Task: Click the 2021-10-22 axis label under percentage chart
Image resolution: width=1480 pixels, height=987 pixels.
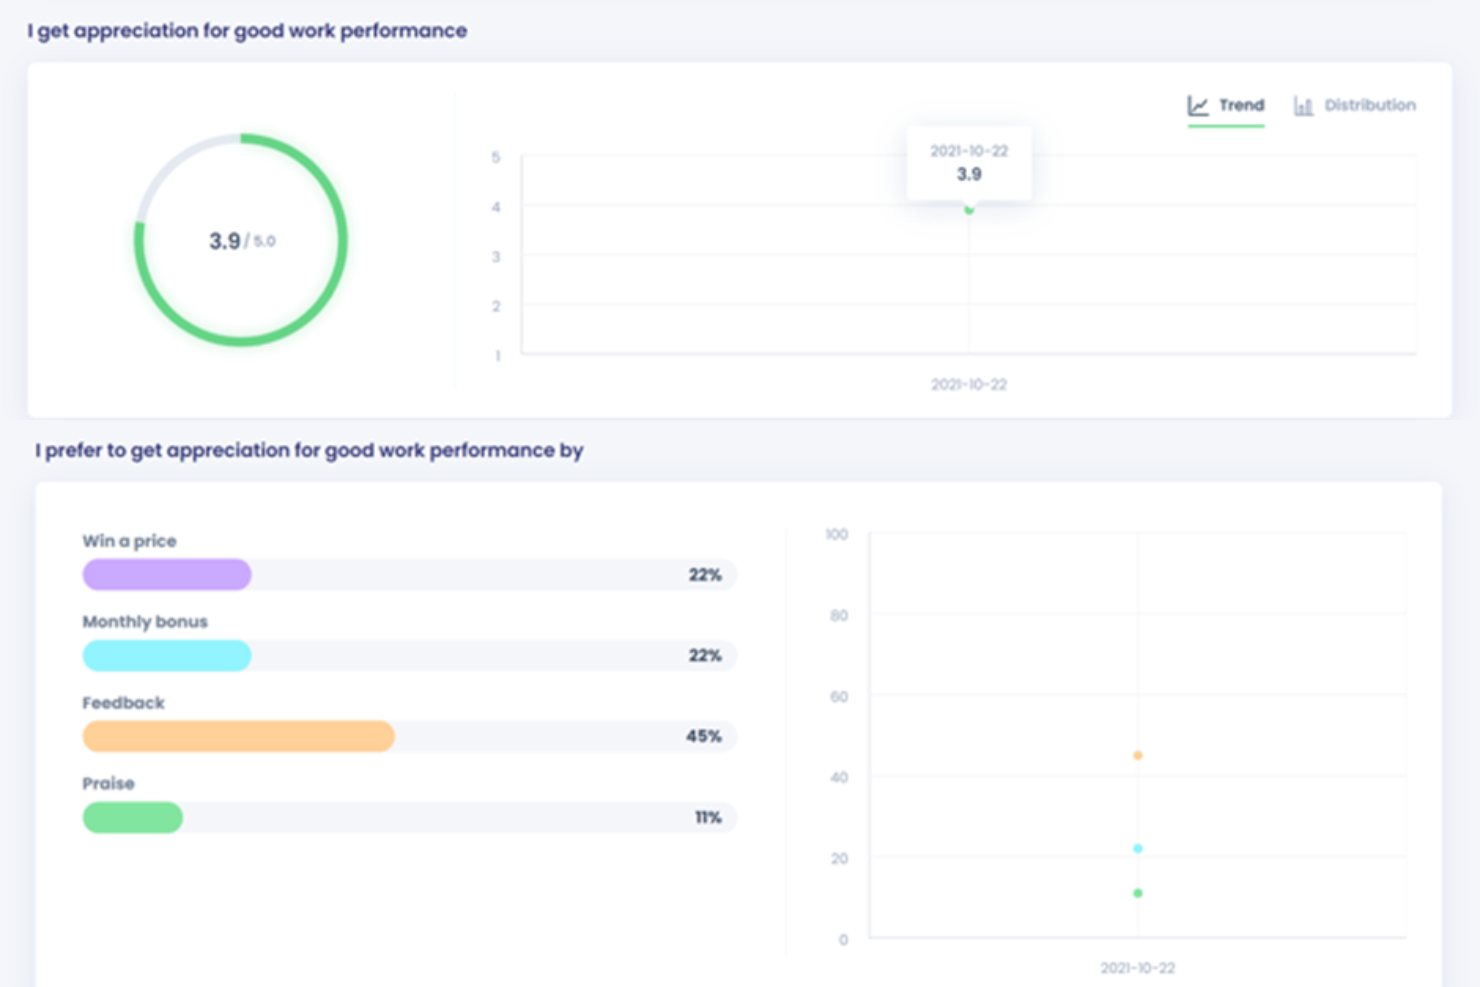Action: [x=1138, y=968]
